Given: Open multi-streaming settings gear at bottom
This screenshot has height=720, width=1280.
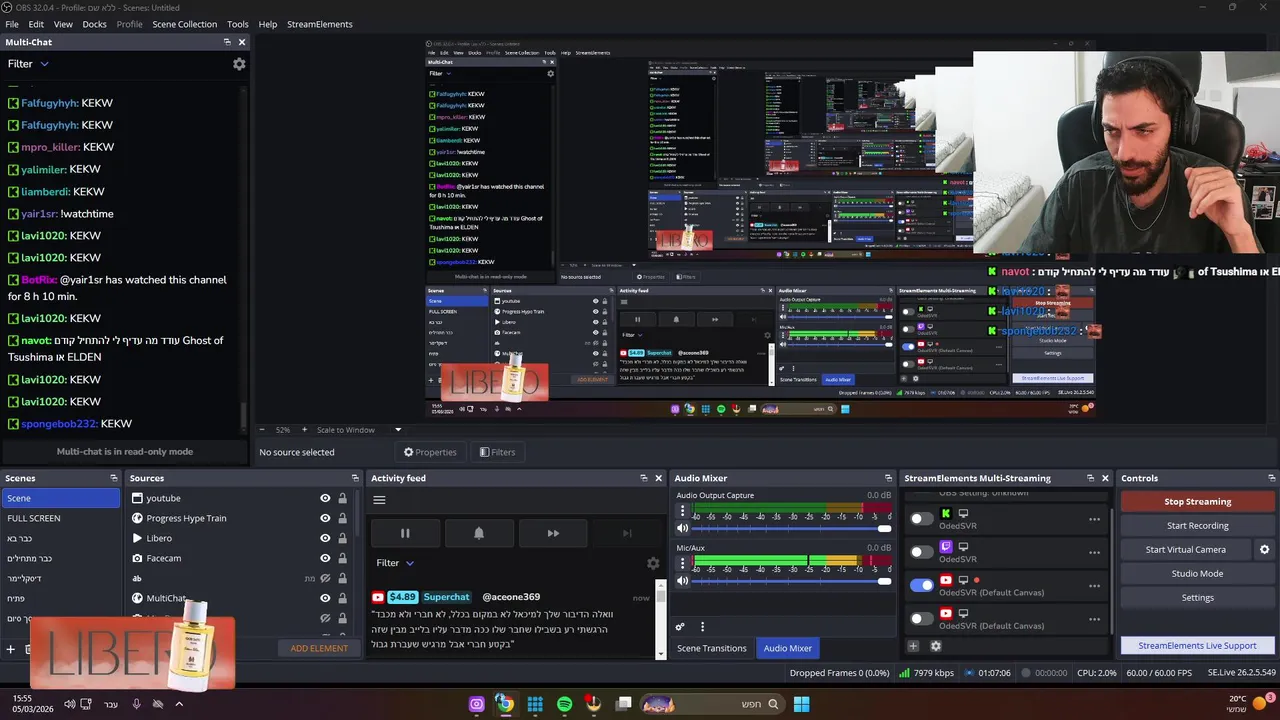Looking at the screenshot, I should pyautogui.click(x=936, y=646).
